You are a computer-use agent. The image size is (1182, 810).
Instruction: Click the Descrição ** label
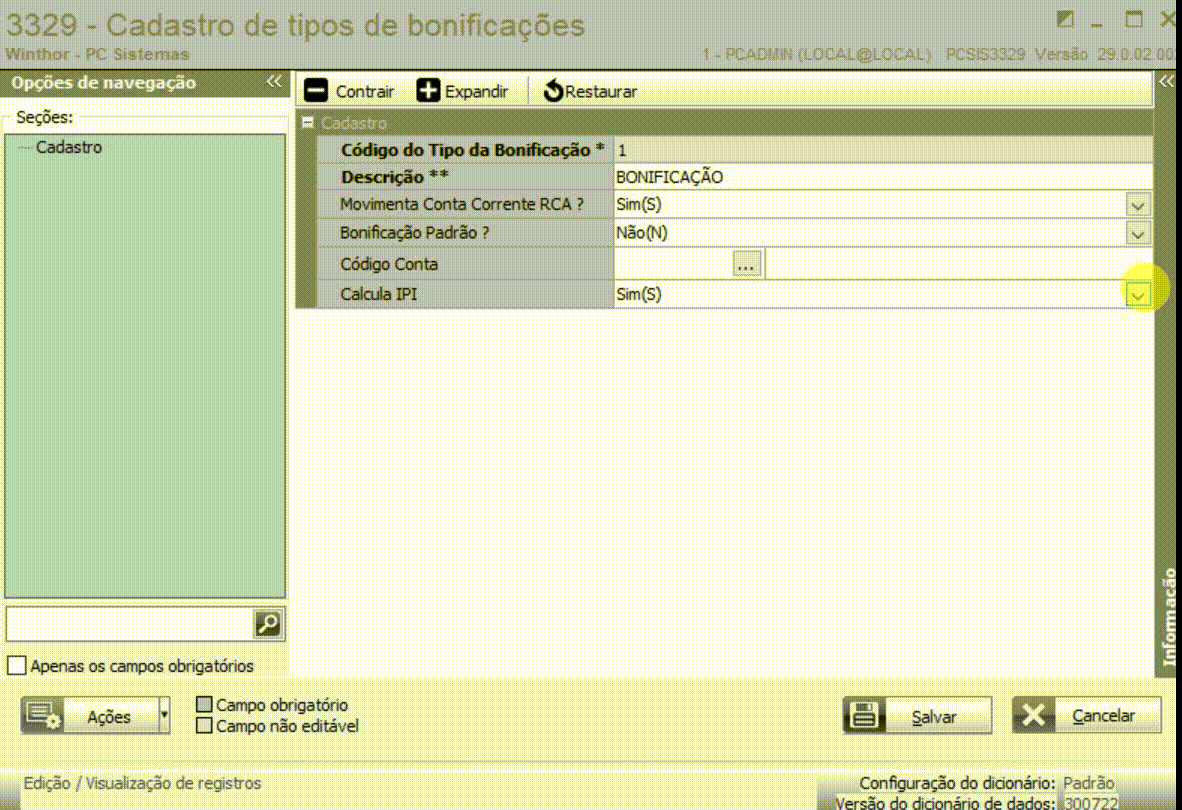click(394, 176)
